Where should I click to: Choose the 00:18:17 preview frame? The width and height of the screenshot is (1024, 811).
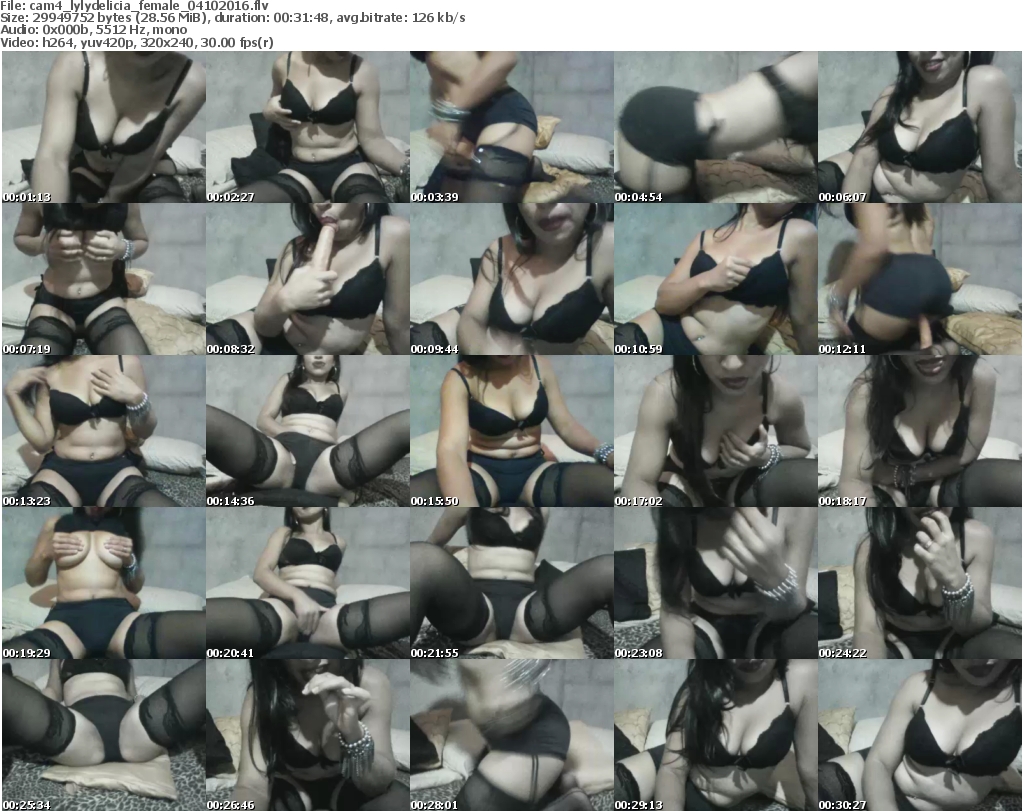tap(920, 431)
